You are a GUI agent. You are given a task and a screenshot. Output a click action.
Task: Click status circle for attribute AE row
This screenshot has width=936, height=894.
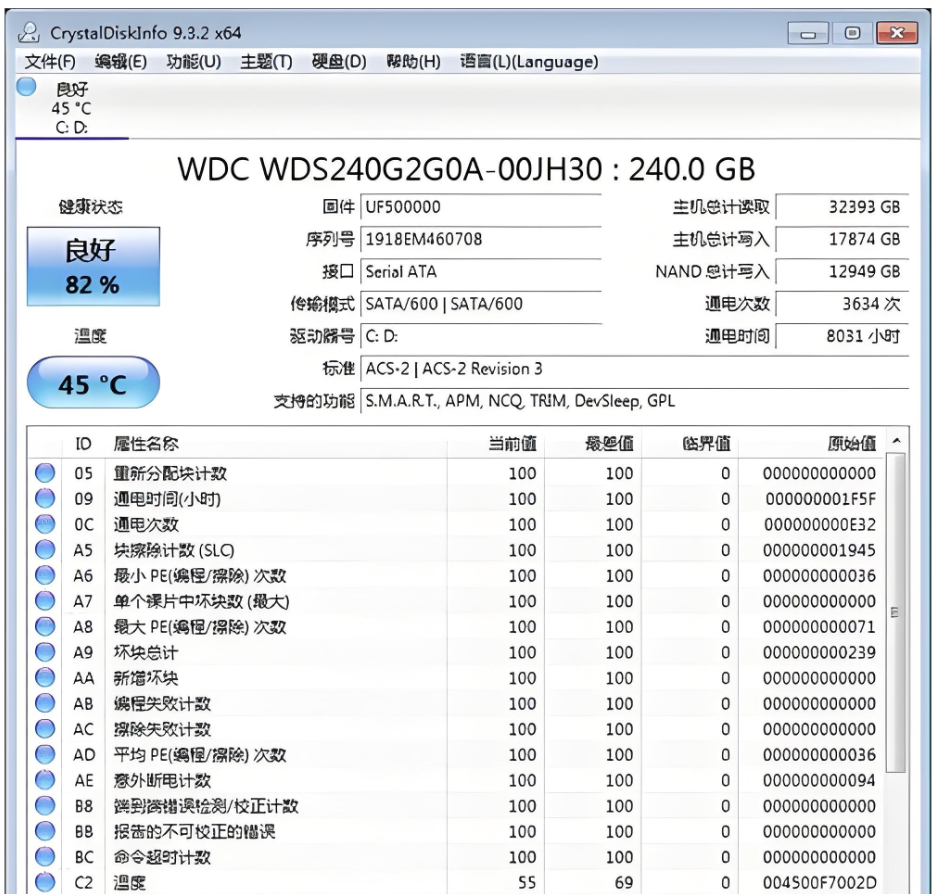pyautogui.click(x=44, y=781)
